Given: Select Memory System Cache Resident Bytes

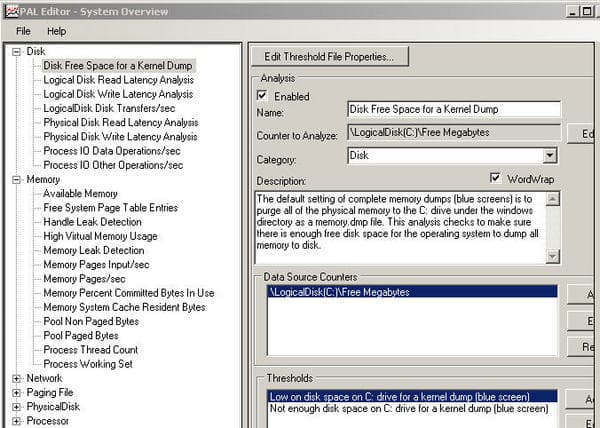Looking at the screenshot, I should point(124,307).
